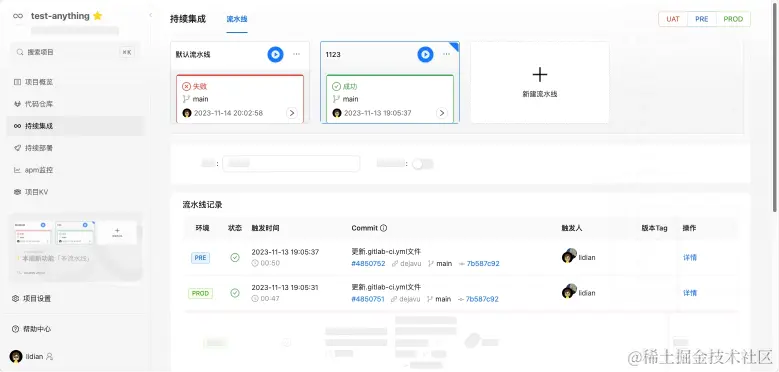Click the blurred filter input field
Viewport: 779px width, 372px height.
pos(291,163)
